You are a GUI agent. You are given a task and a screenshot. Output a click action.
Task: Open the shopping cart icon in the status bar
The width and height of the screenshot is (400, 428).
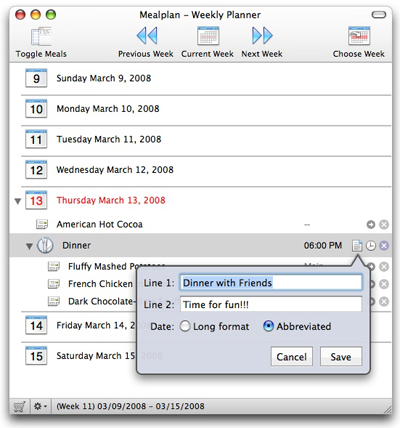coord(20,407)
